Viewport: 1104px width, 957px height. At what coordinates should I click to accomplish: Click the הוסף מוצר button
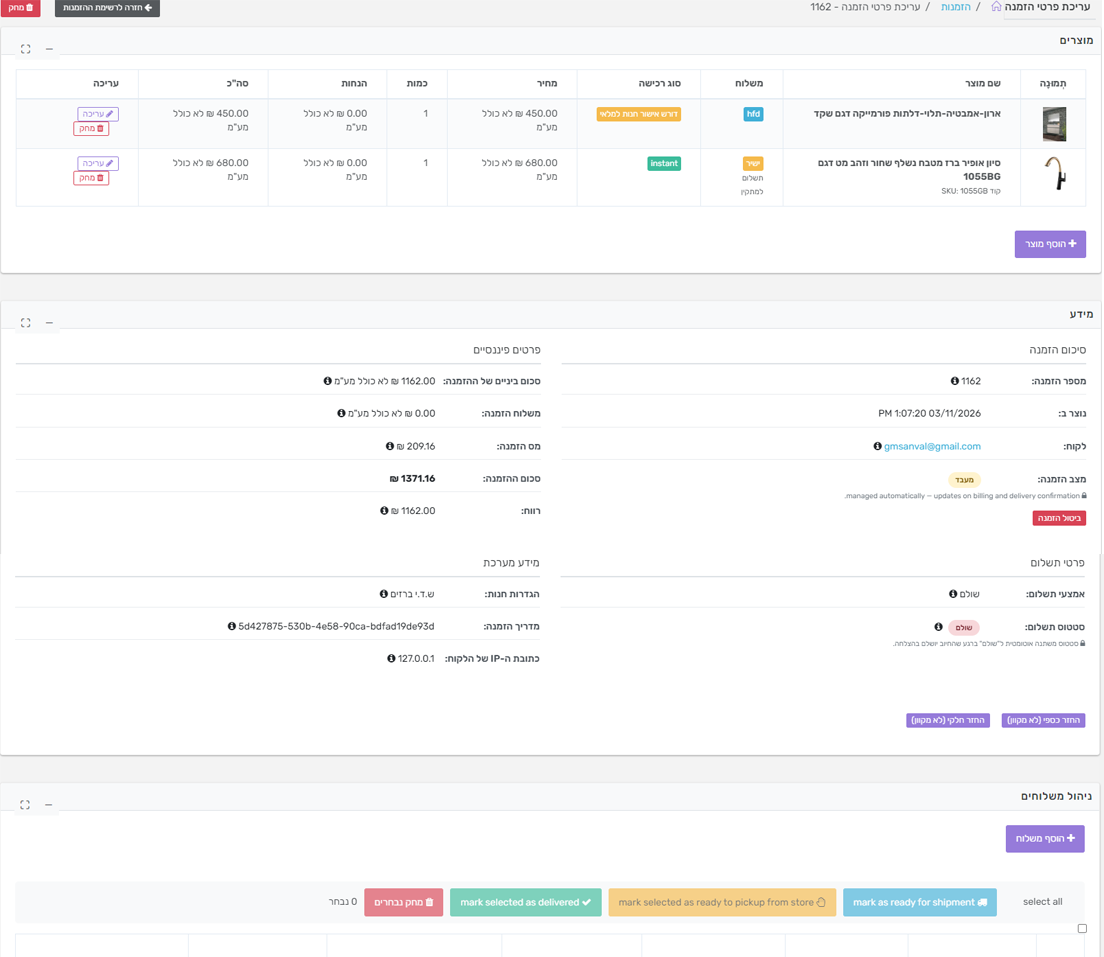(x=1050, y=244)
